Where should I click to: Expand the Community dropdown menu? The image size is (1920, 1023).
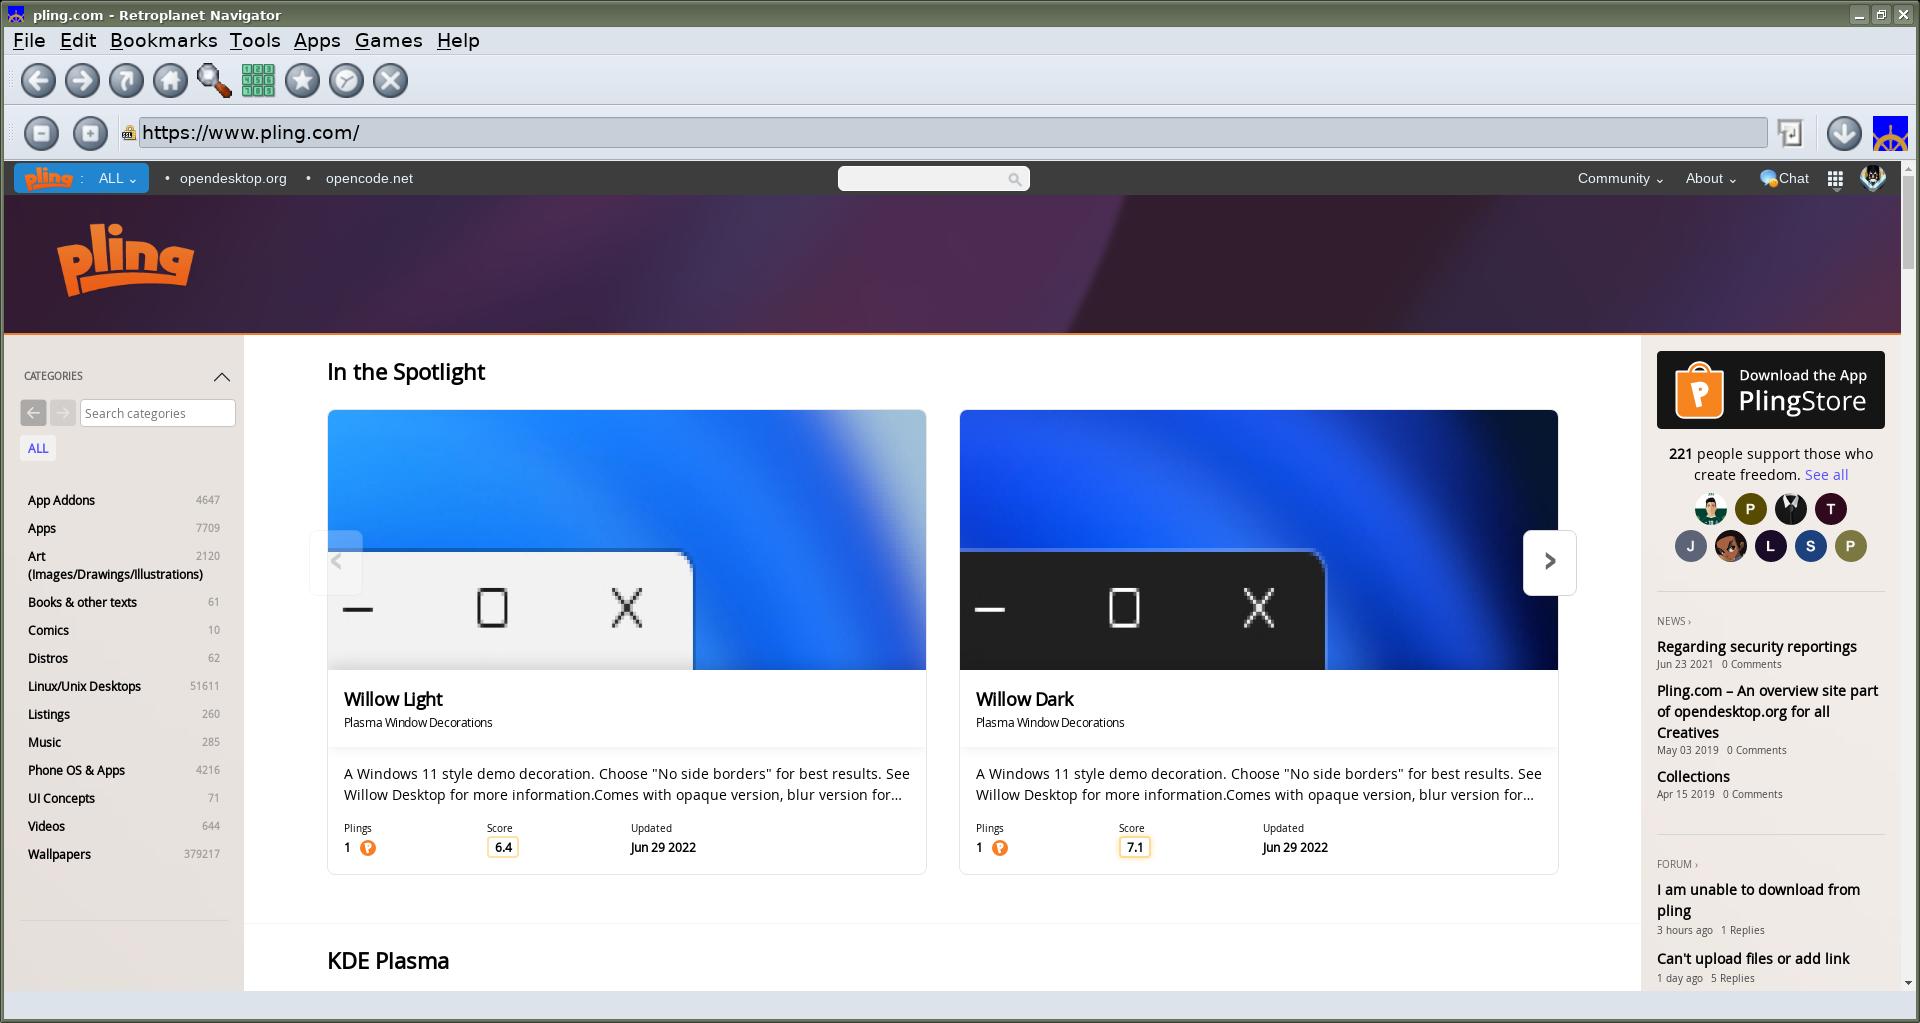click(x=1620, y=178)
